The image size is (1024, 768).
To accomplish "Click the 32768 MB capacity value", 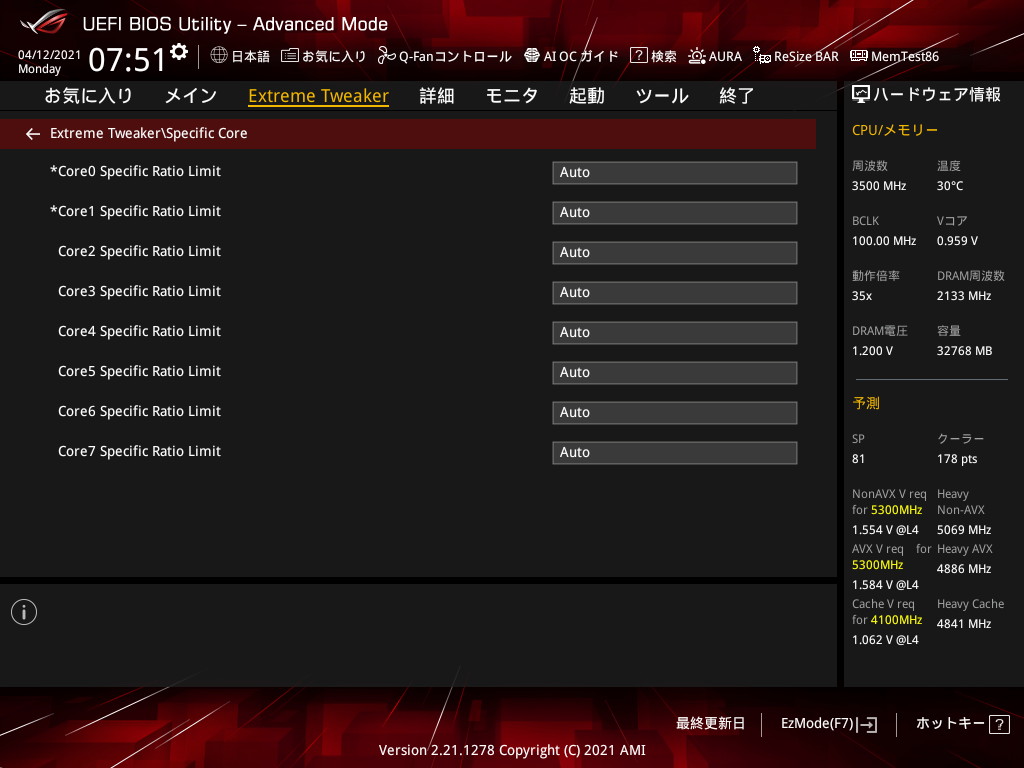I will (964, 351).
